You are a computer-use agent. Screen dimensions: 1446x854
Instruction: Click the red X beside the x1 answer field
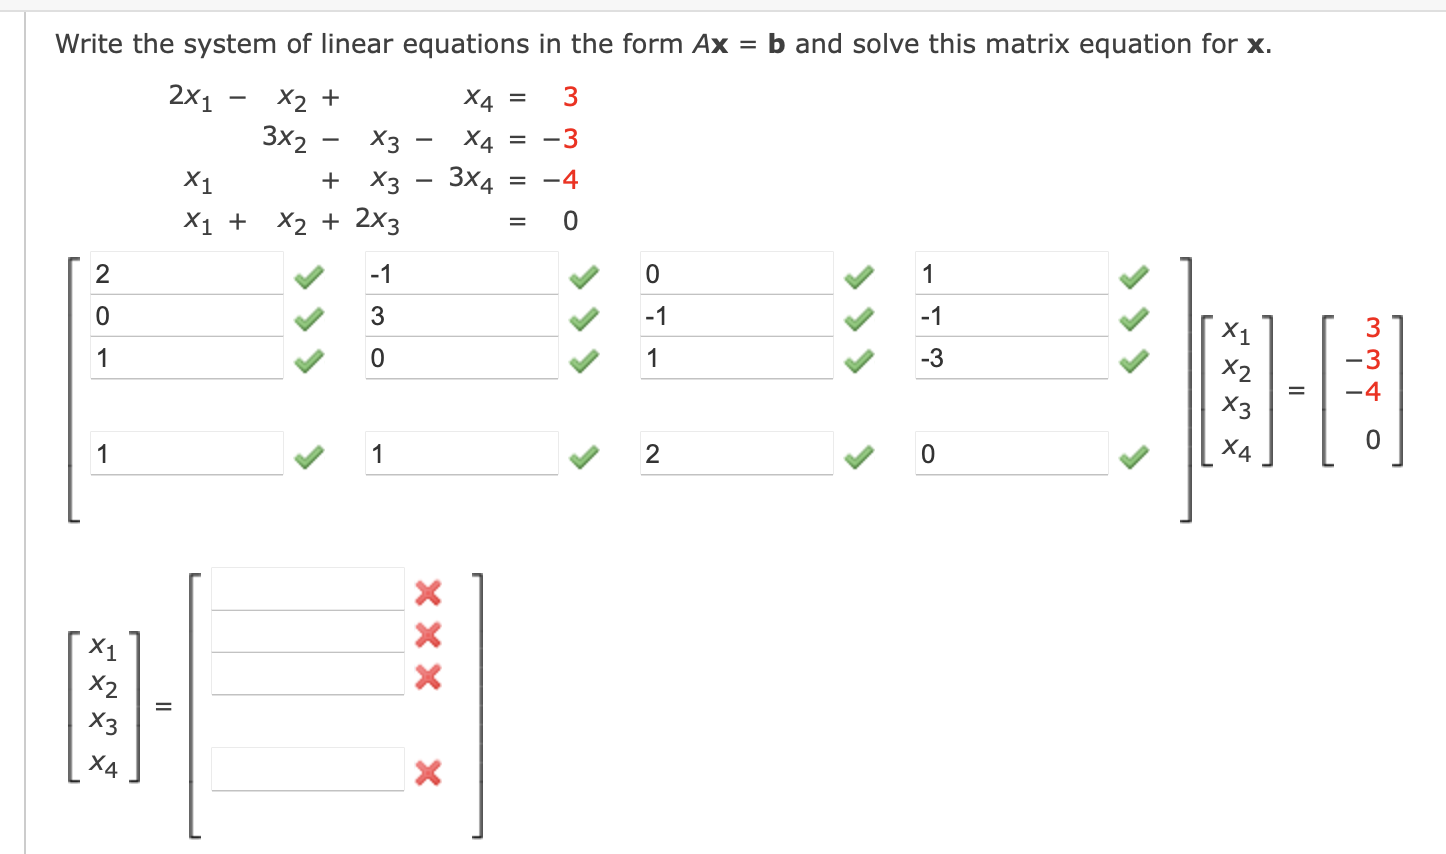click(428, 593)
